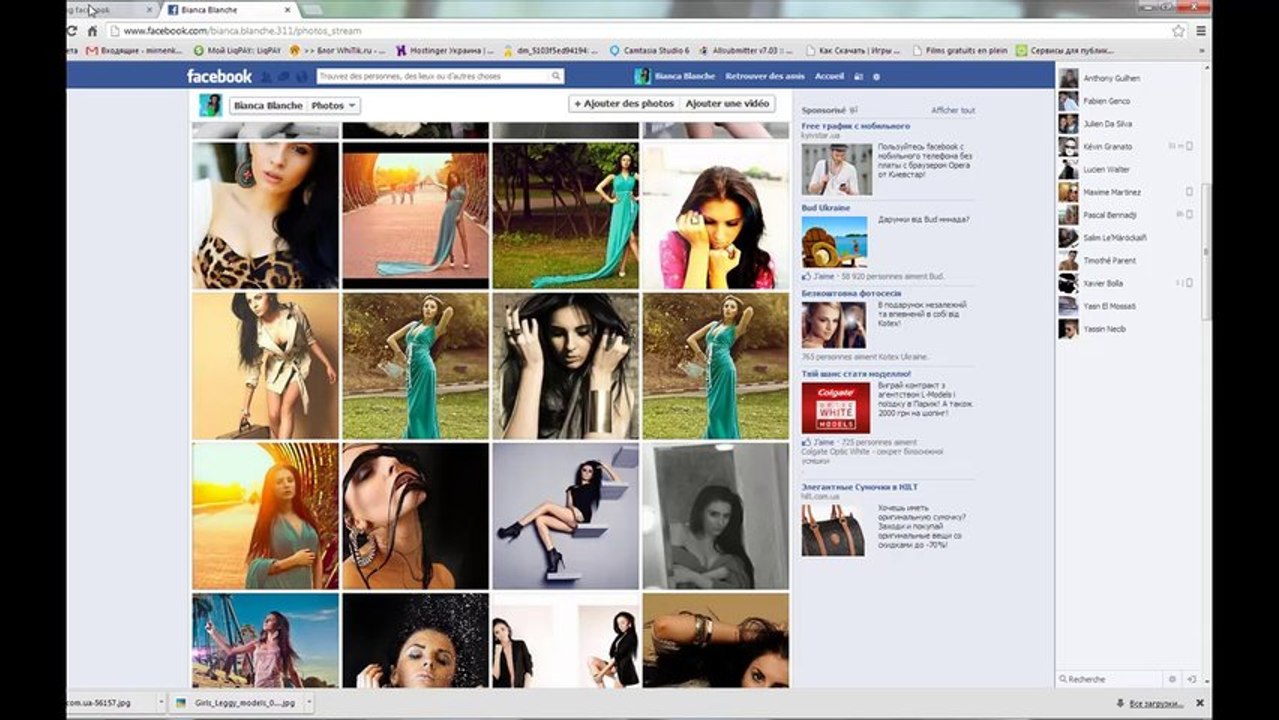
Task: Open dropdown arrow for com.ua-56157.jpg download
Action: 162,703
